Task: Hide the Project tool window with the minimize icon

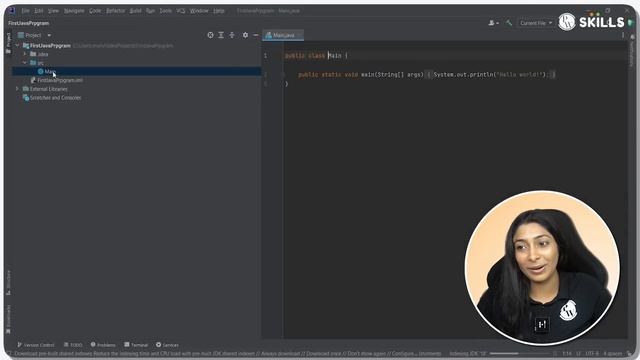Action: tap(256, 35)
